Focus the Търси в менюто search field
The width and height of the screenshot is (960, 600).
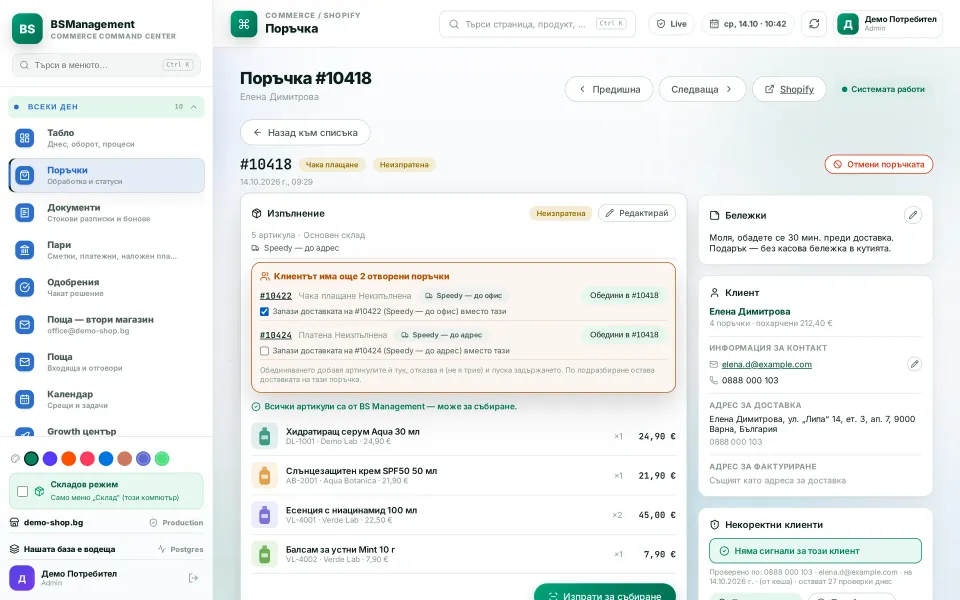pos(106,65)
